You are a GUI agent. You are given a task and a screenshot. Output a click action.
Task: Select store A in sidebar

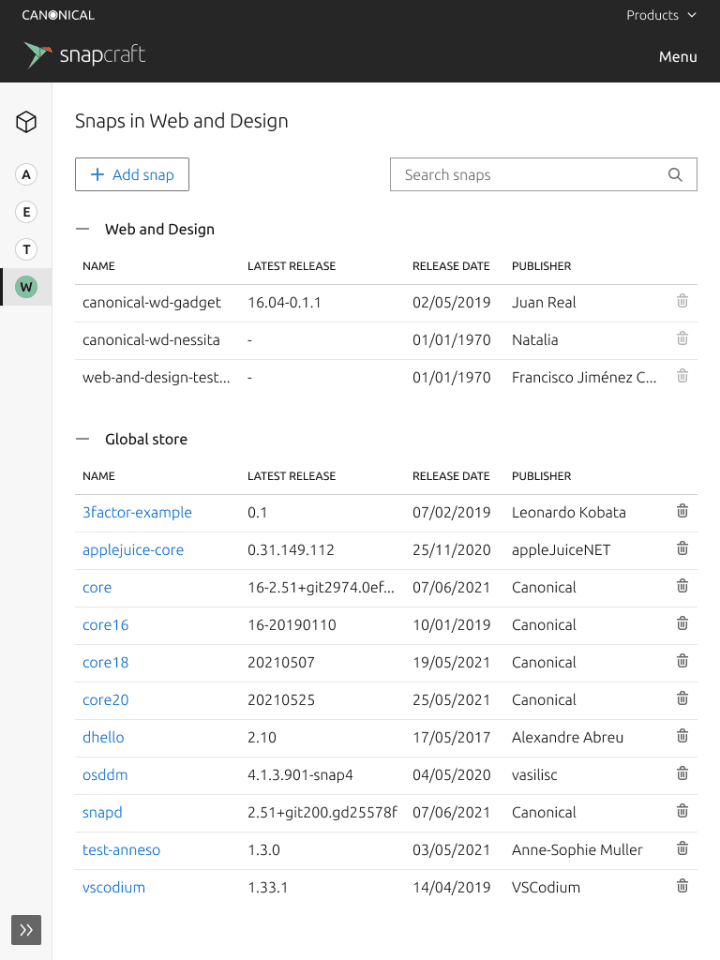tap(26, 175)
